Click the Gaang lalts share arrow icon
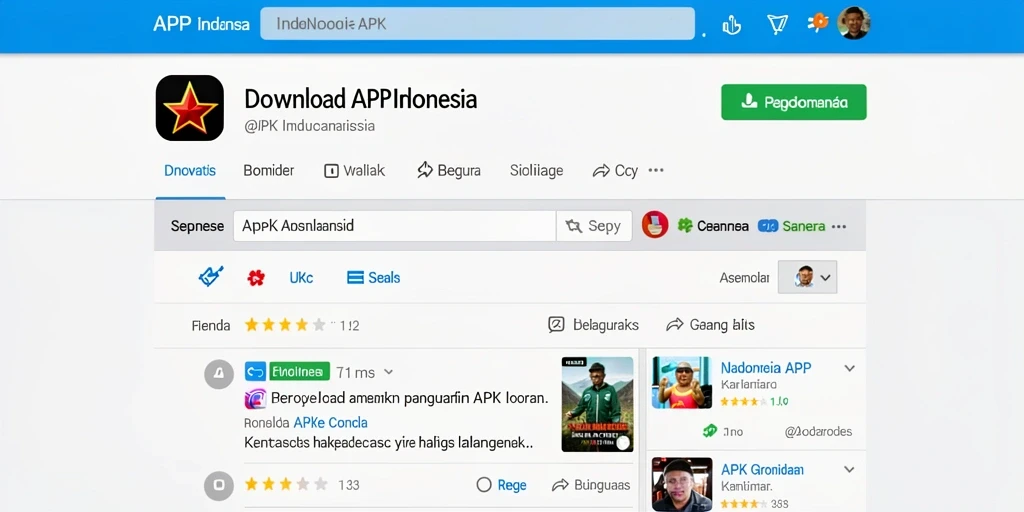1024x512 pixels. (x=675, y=325)
